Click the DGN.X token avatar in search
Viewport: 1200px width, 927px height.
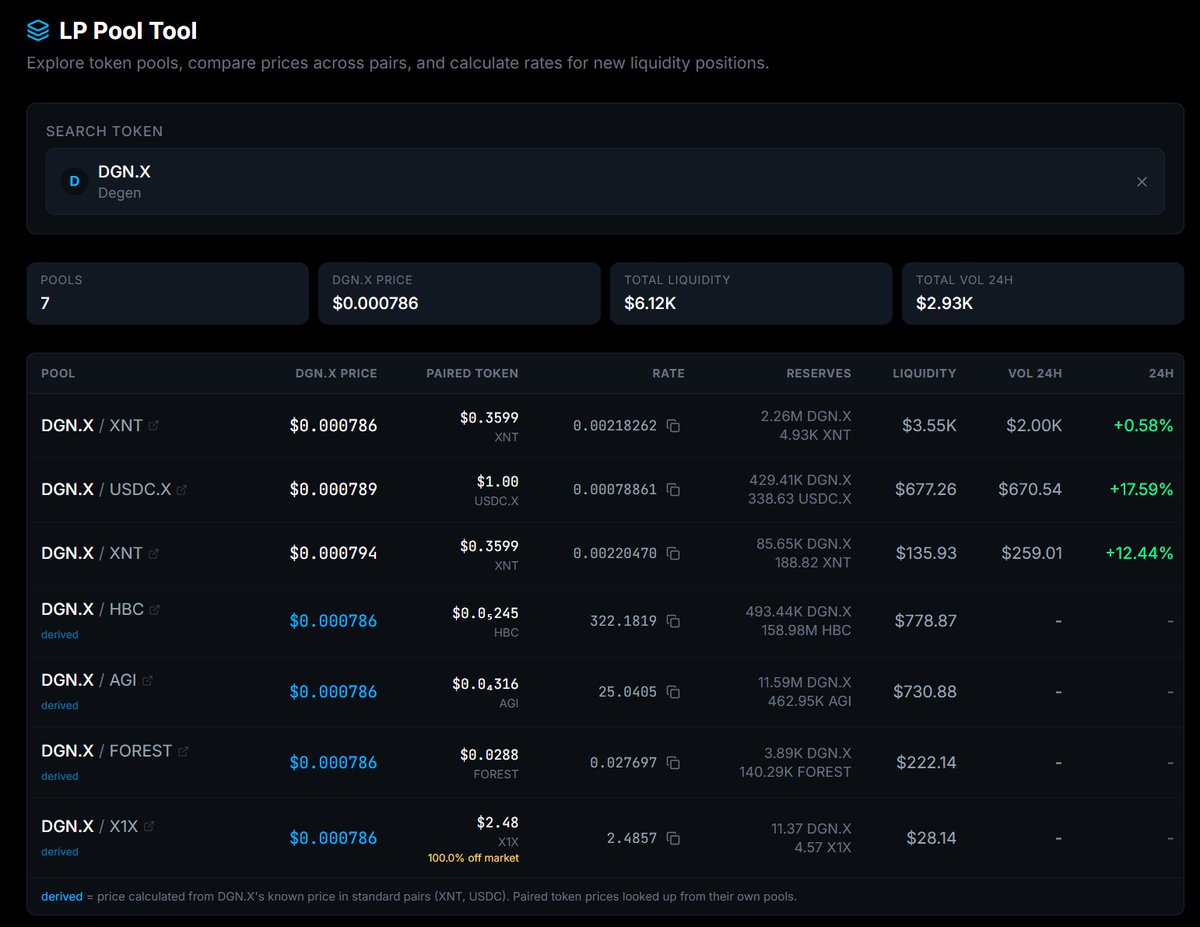74,182
